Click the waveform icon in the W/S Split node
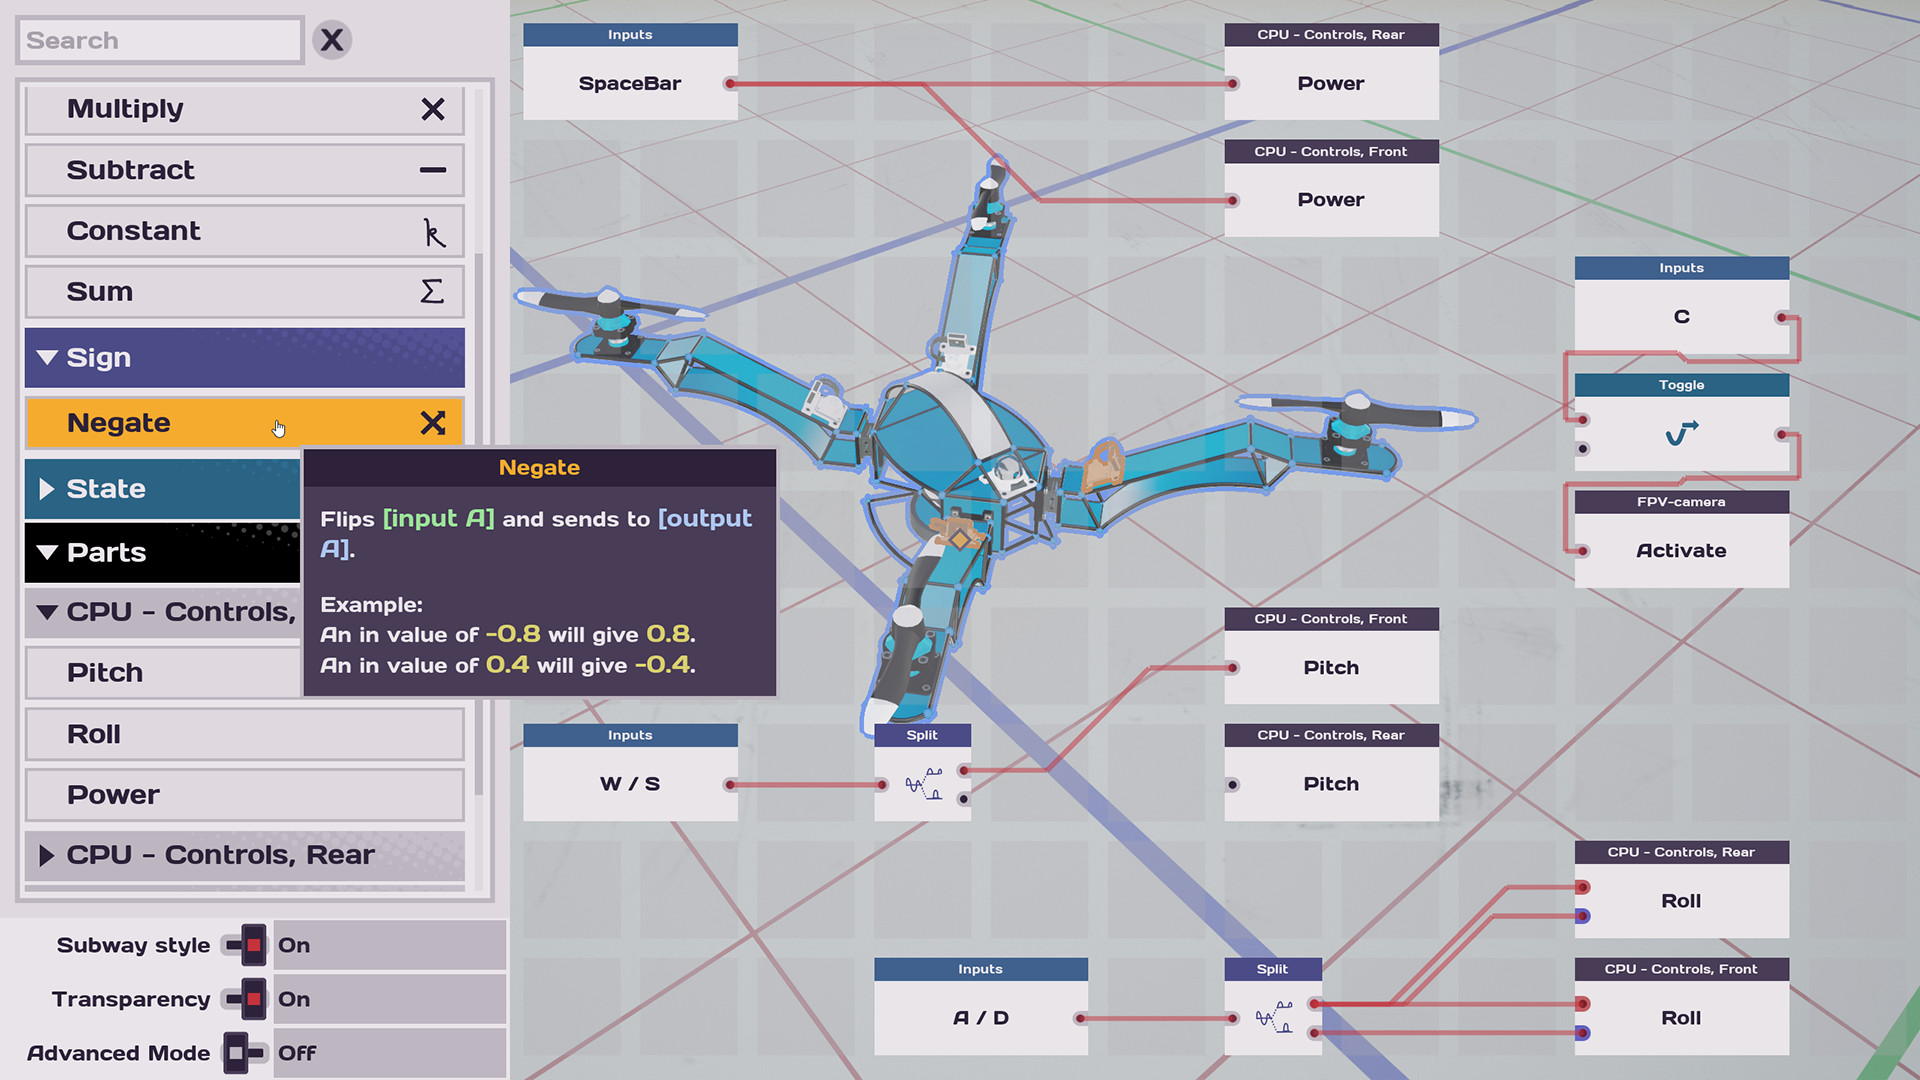 pyautogui.click(x=922, y=784)
